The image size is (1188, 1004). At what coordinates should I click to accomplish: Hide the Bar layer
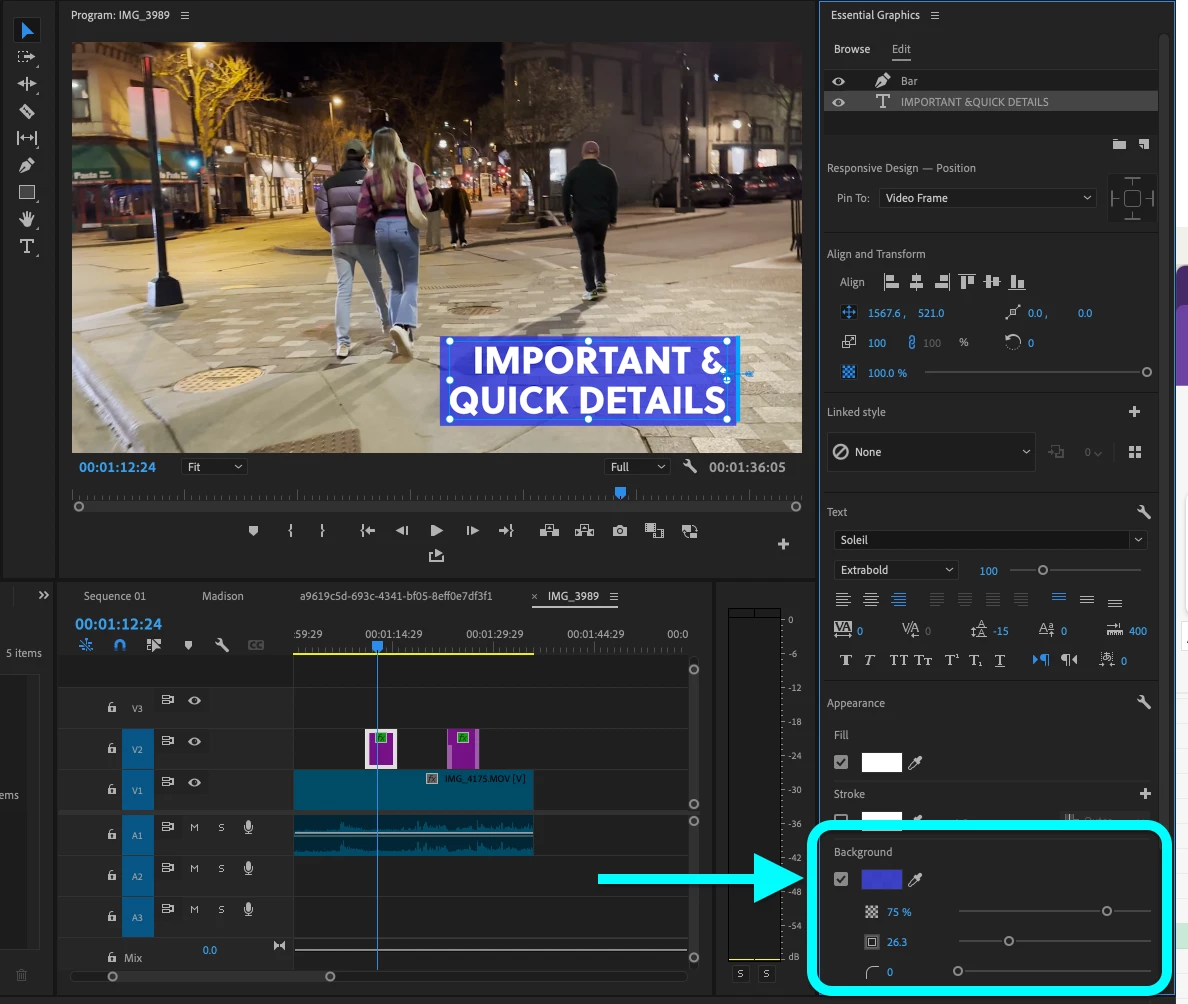coord(839,81)
